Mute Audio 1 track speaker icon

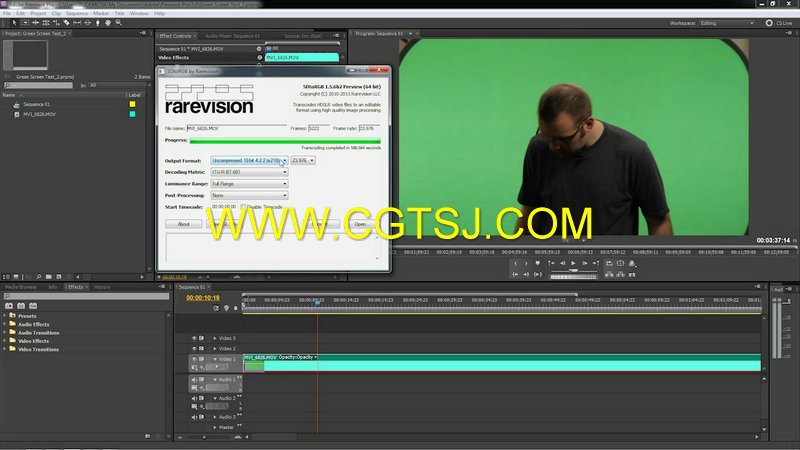coord(194,379)
